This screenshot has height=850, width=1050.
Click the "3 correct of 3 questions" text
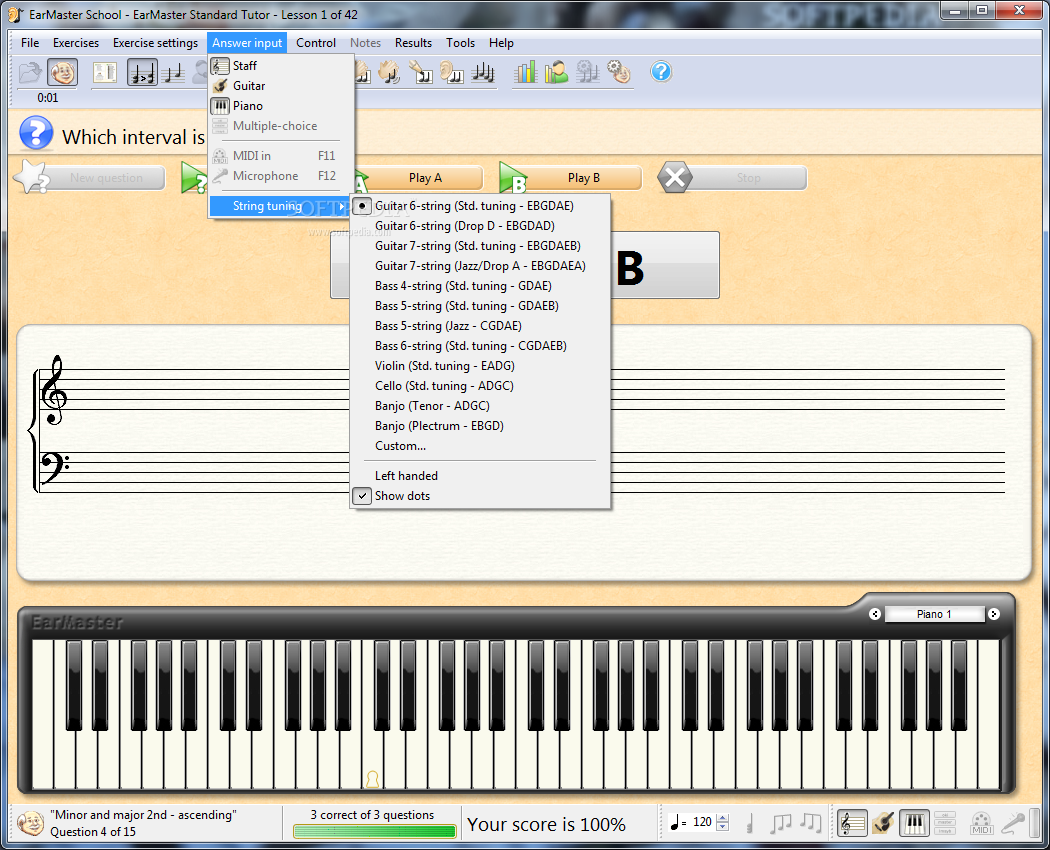coord(372,814)
